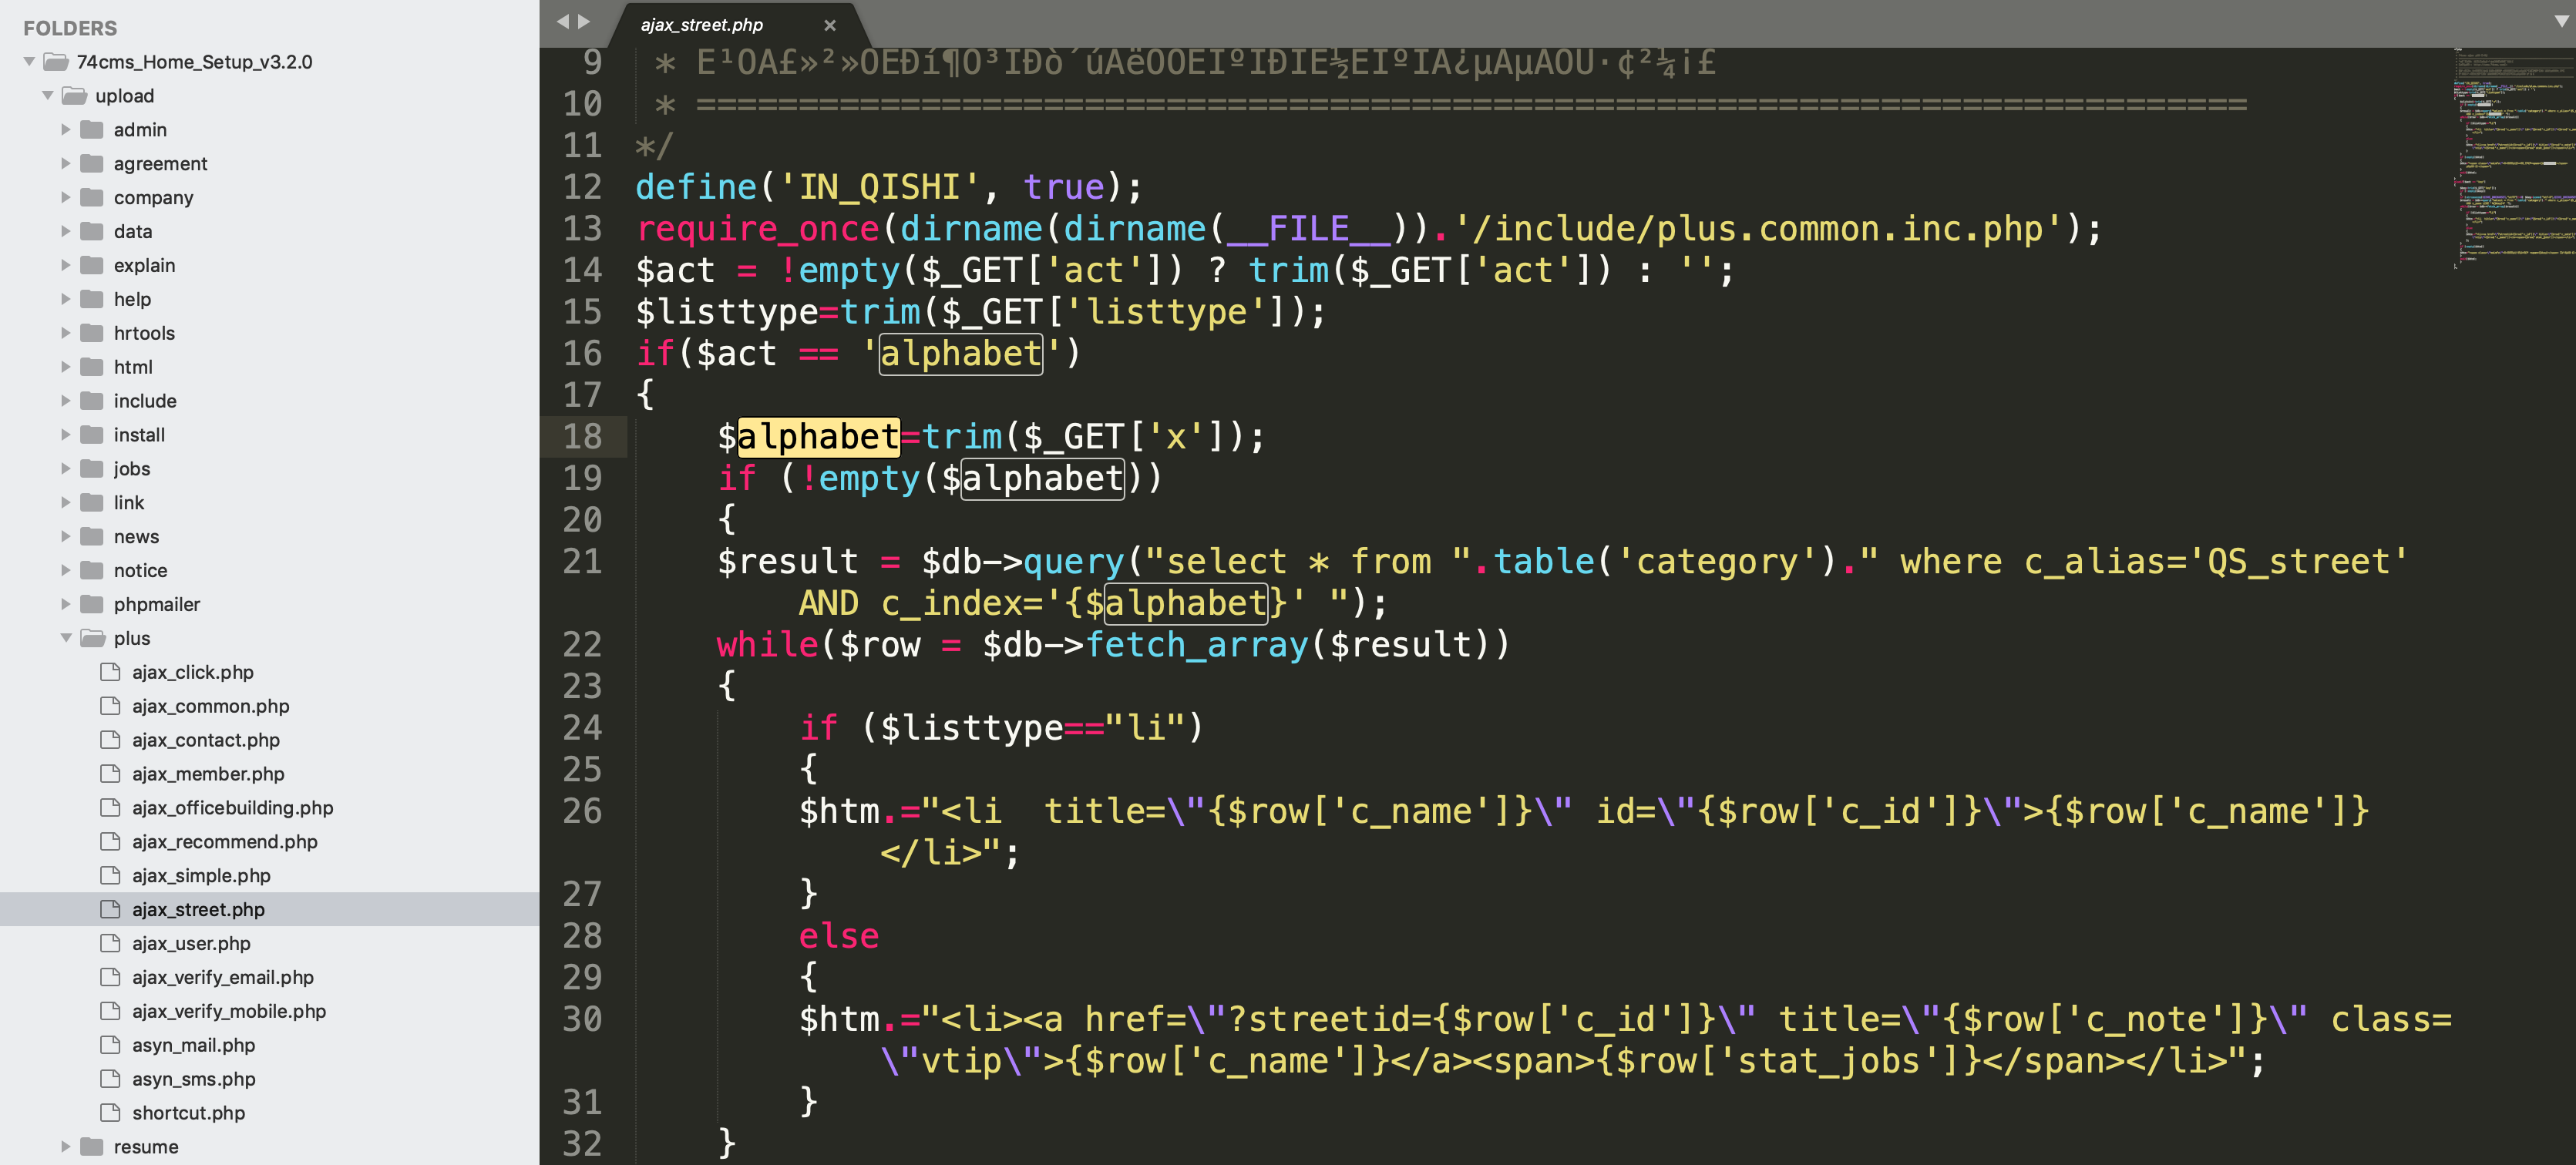Click line number 18 in the gutter
Image resolution: width=2576 pixels, height=1165 pixels.
tap(582, 437)
